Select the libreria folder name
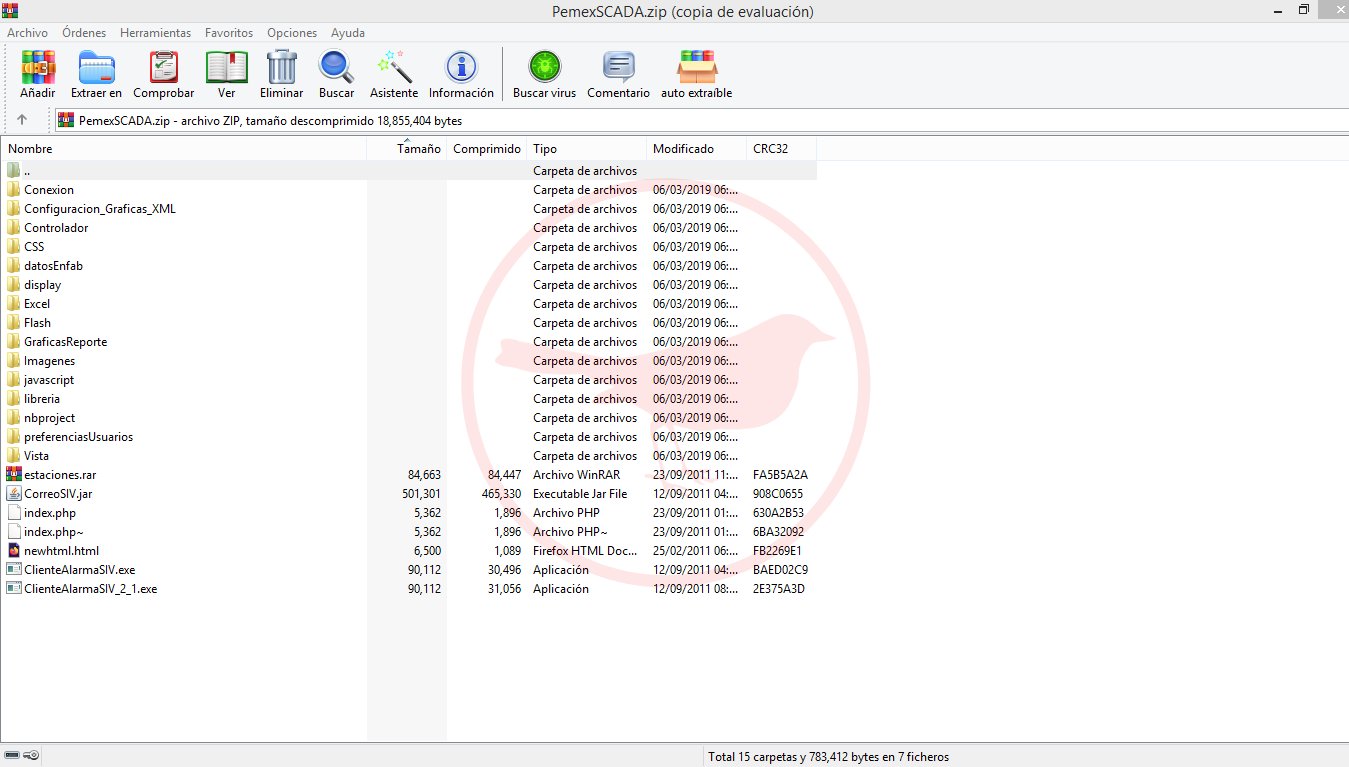 point(42,398)
